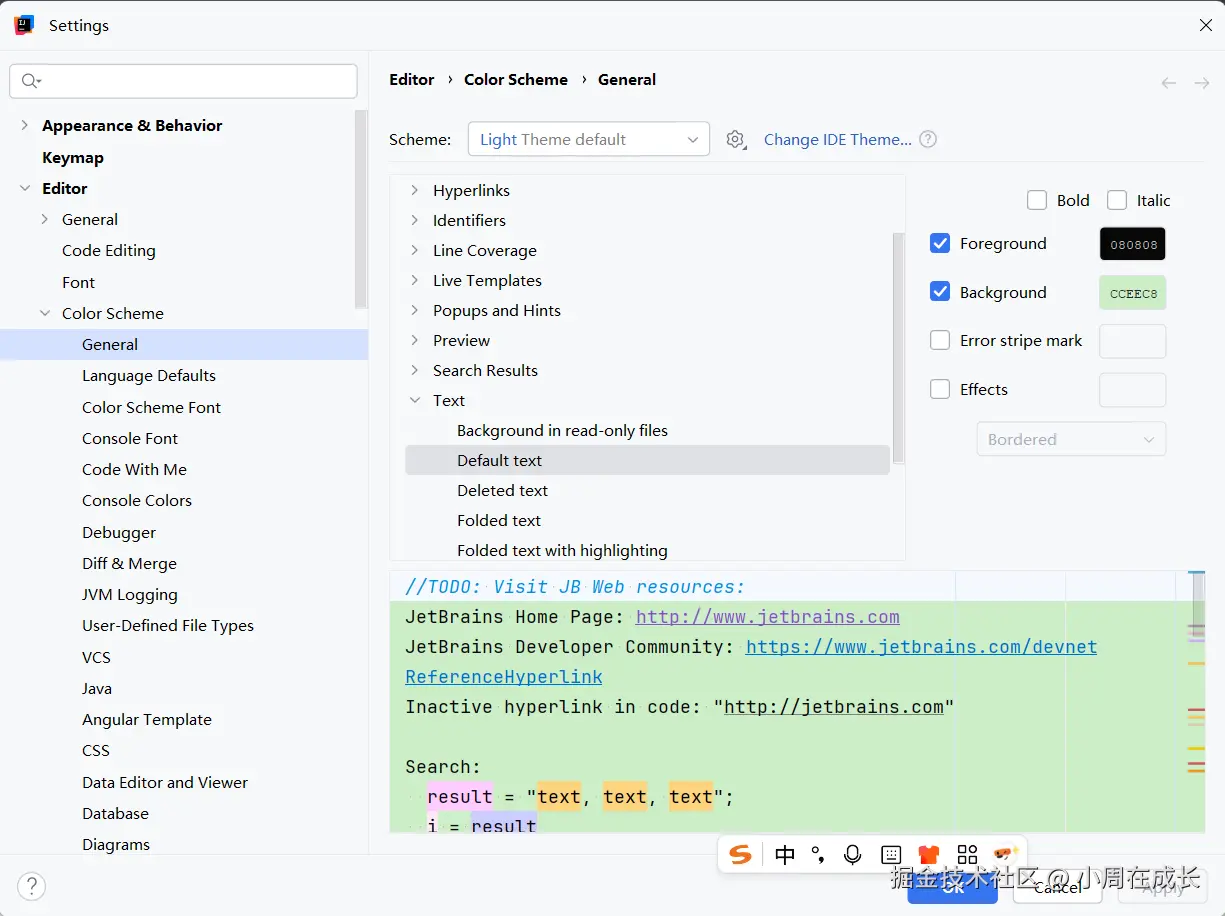The height and width of the screenshot is (916, 1225).
Task: Select Keymap in the settings tree
Action: 73,157
